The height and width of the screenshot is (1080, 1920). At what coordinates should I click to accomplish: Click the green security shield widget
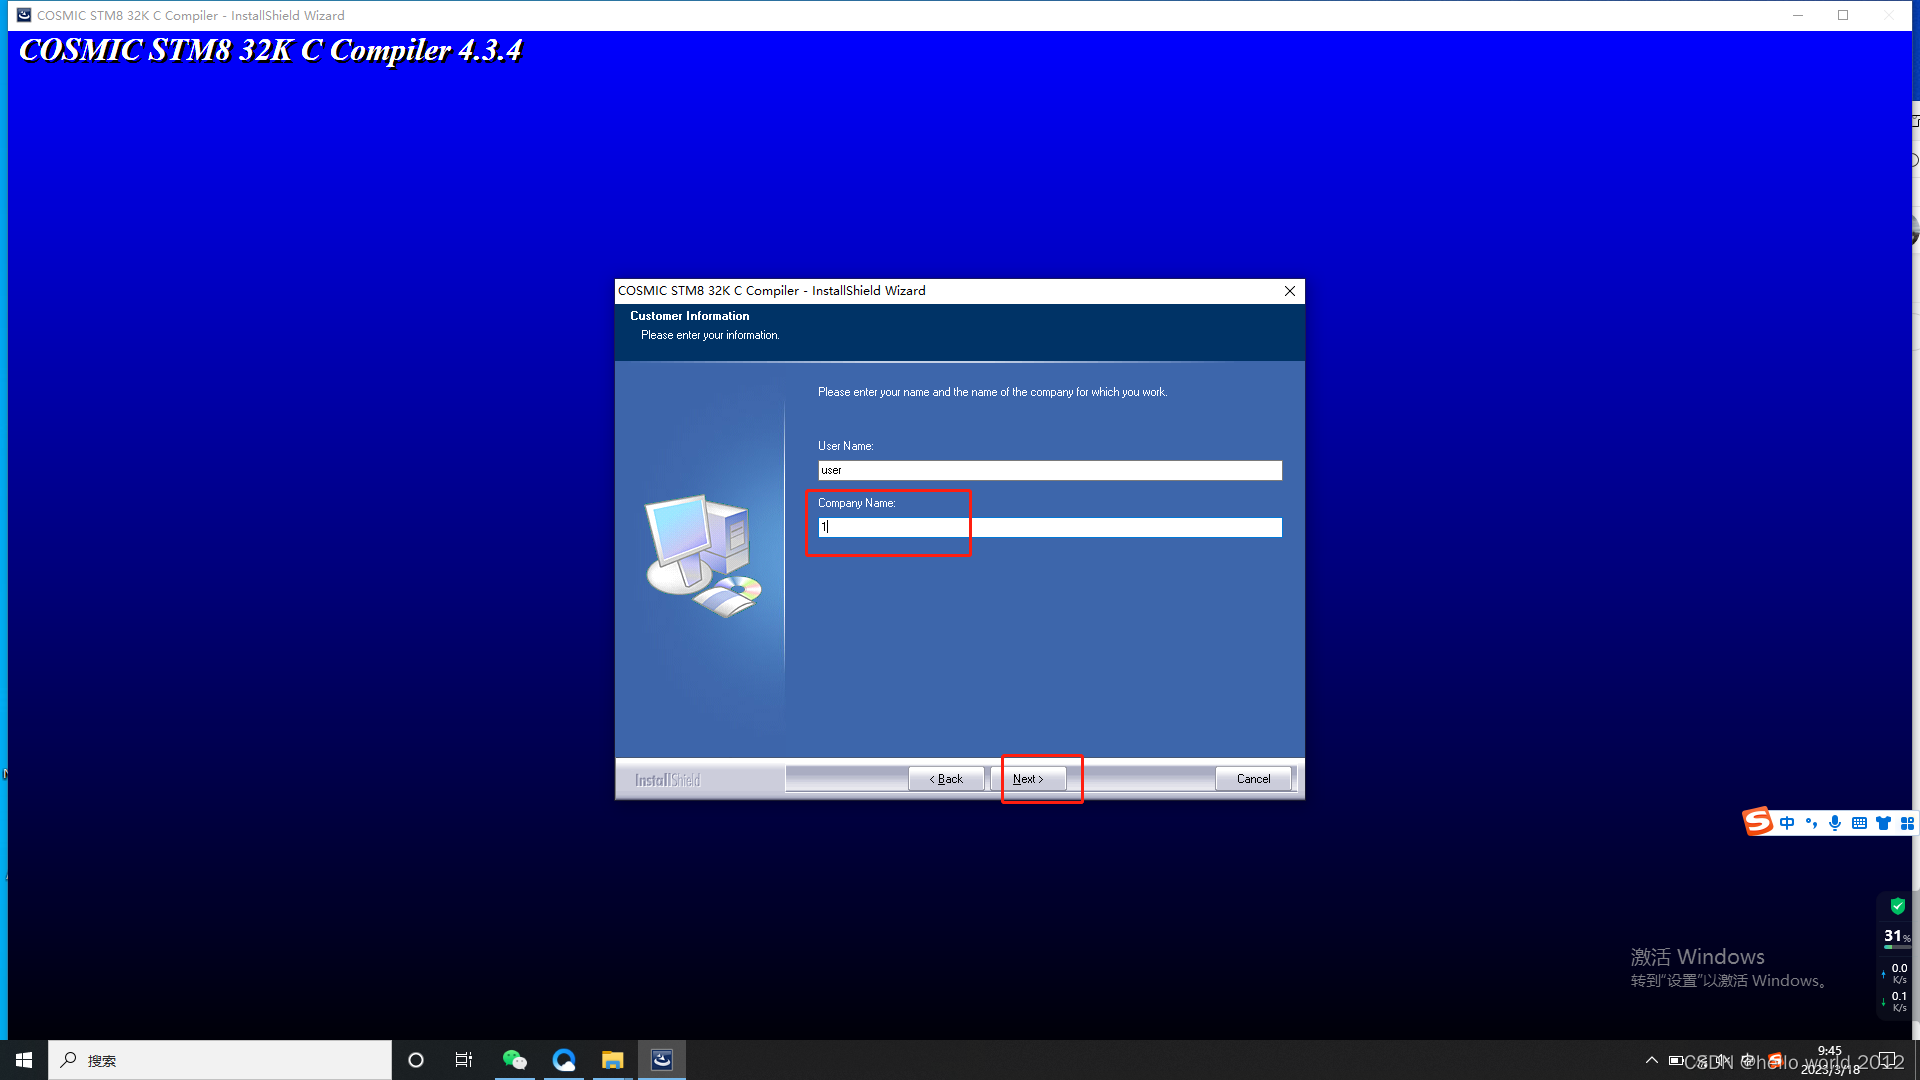click(x=1897, y=906)
